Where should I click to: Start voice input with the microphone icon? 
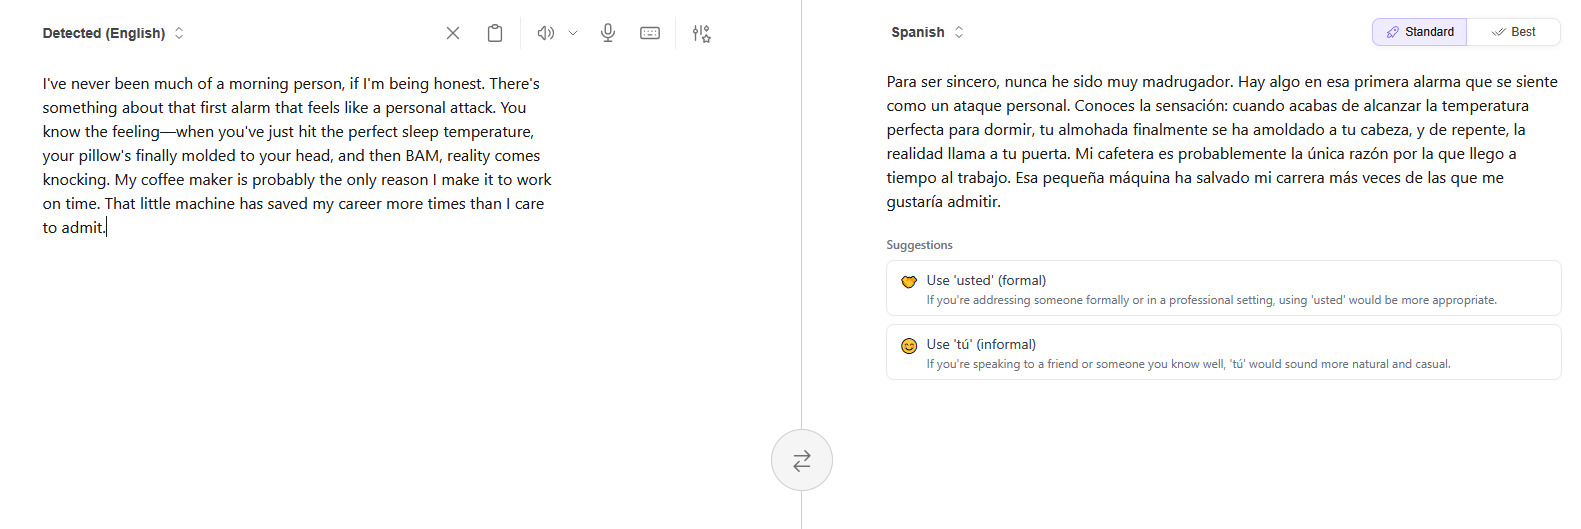pyautogui.click(x=608, y=33)
